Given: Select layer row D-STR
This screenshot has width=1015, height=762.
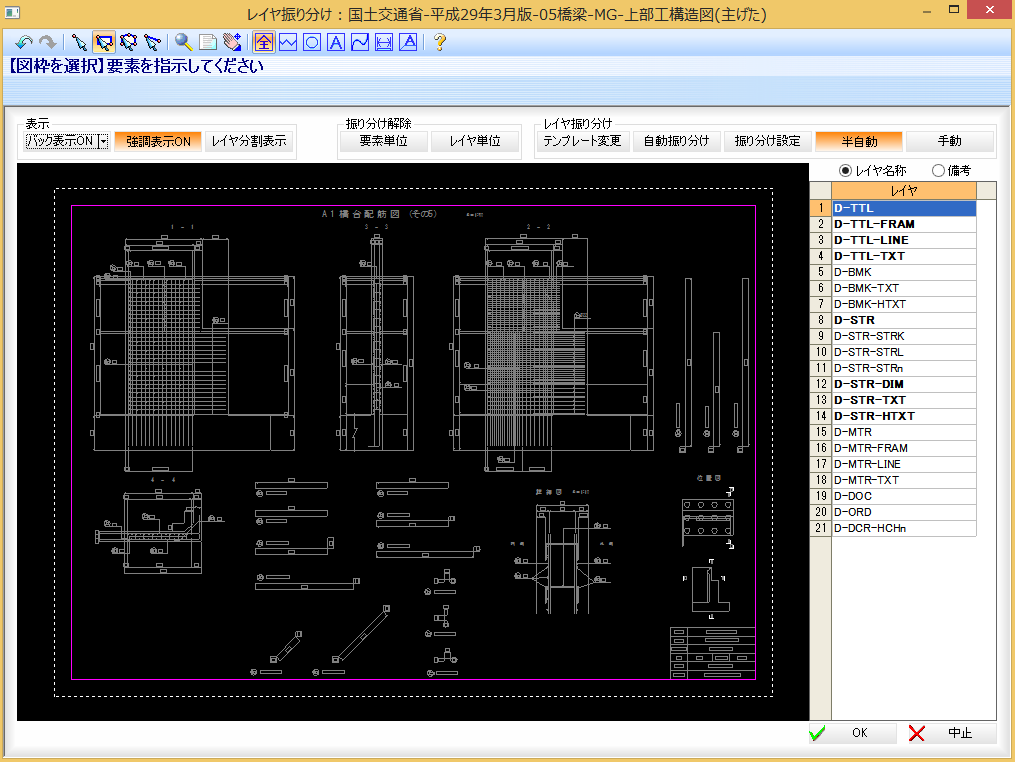Looking at the screenshot, I should (904, 320).
